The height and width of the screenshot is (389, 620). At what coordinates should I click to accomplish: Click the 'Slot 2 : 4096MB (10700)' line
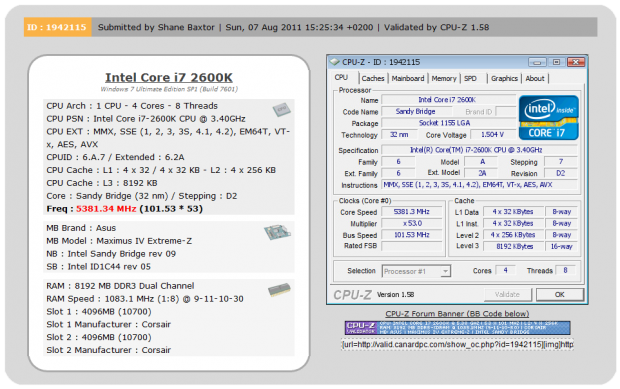99,337
